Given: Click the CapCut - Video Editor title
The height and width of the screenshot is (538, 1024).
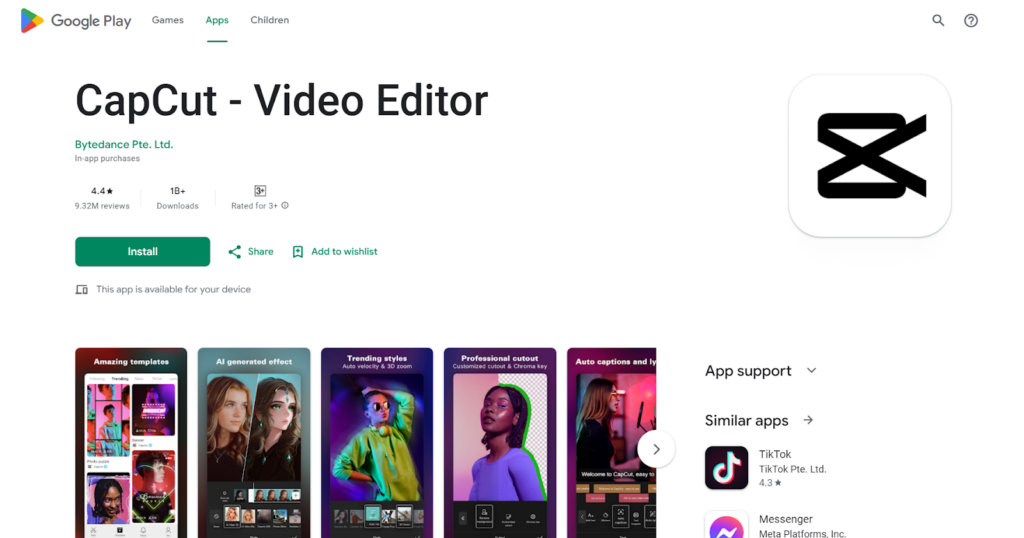Looking at the screenshot, I should 281,101.
